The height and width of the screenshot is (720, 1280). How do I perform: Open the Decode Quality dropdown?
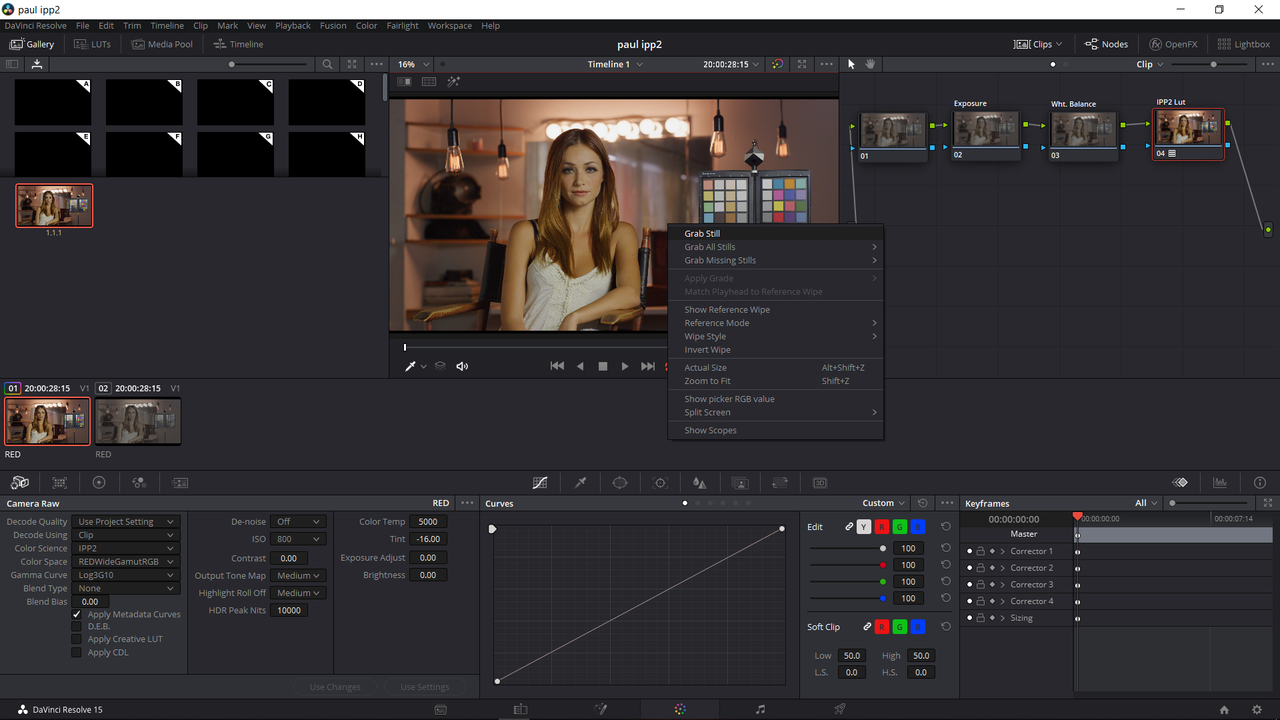[x=126, y=522]
